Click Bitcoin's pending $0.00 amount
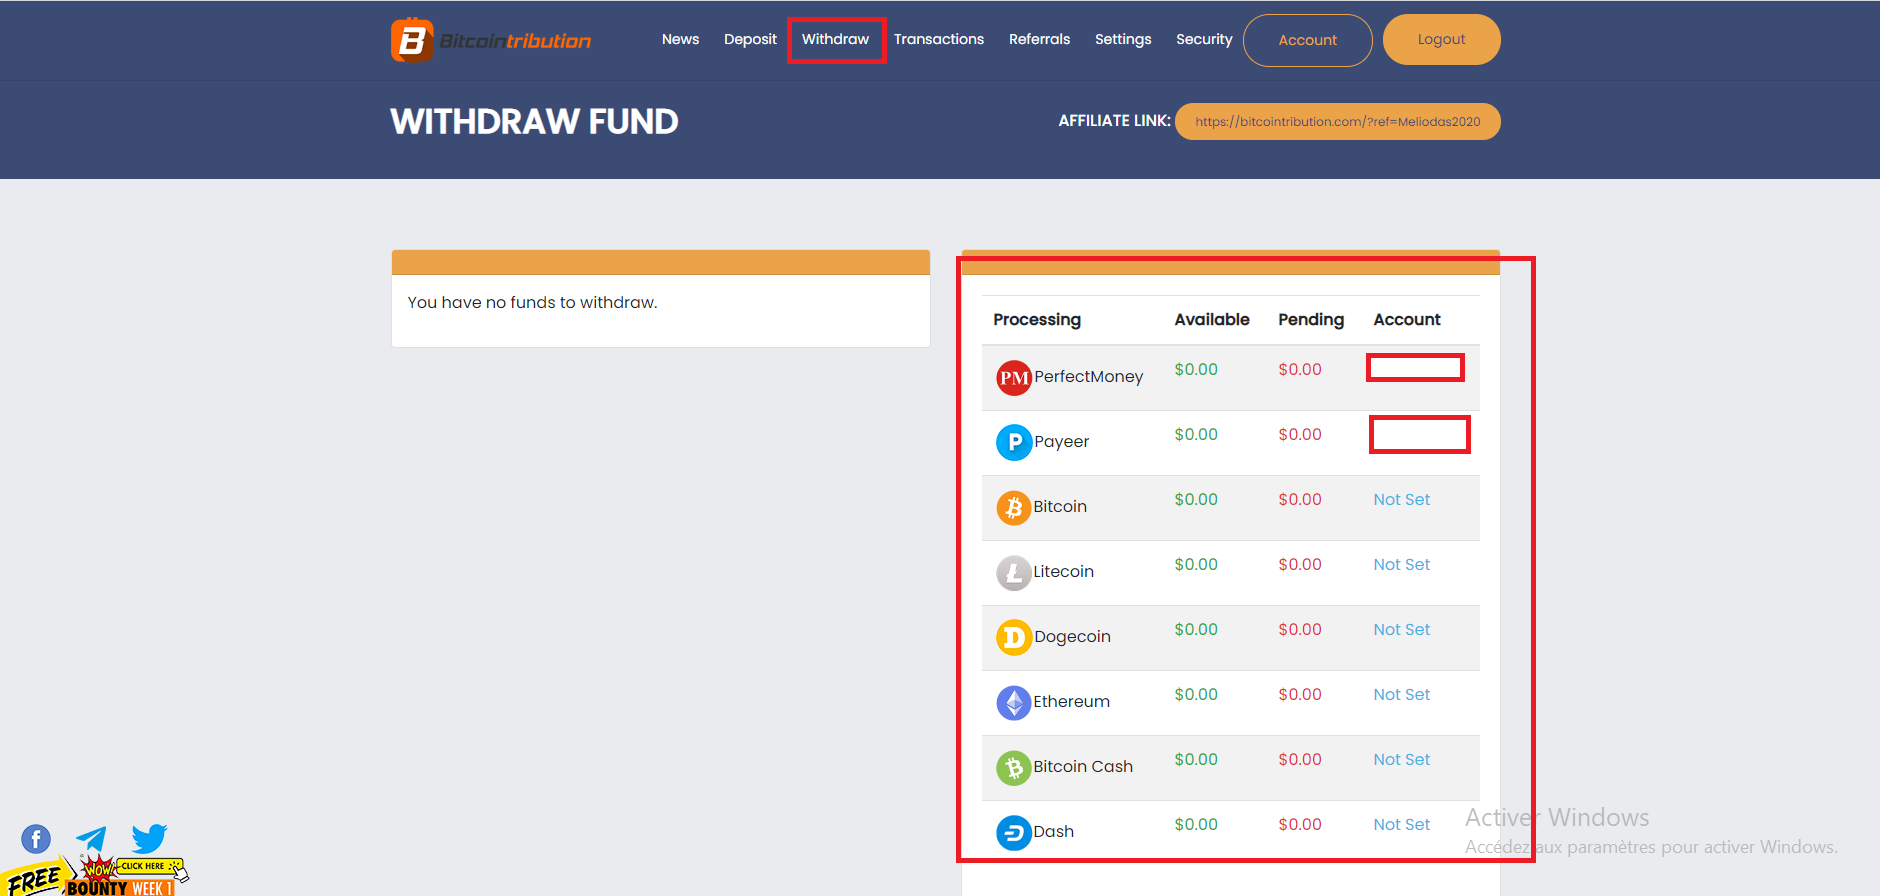The width and height of the screenshot is (1880, 896). (1300, 500)
